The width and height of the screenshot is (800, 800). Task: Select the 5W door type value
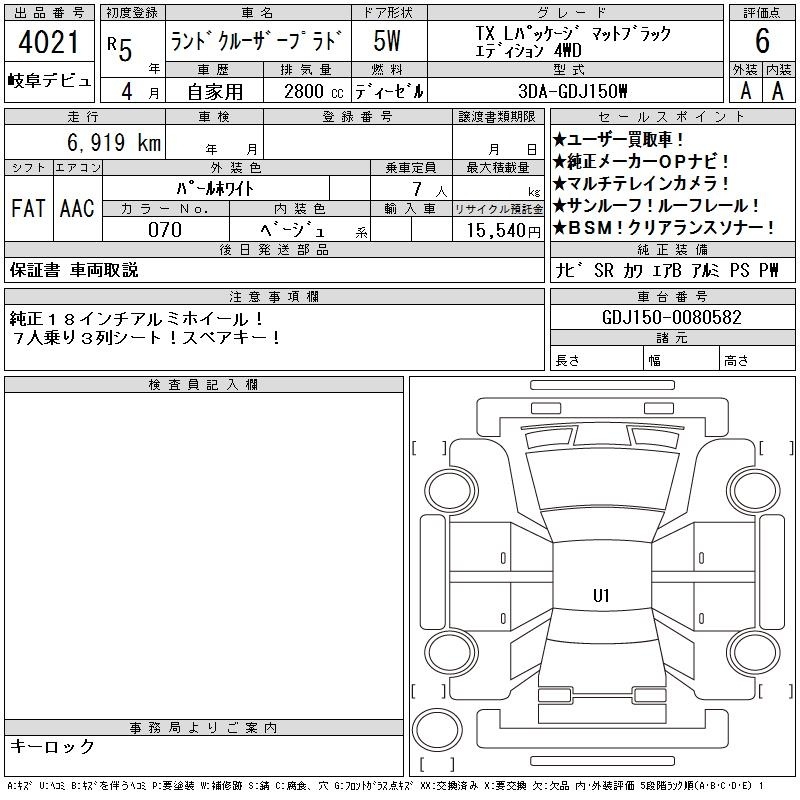[x=390, y=41]
